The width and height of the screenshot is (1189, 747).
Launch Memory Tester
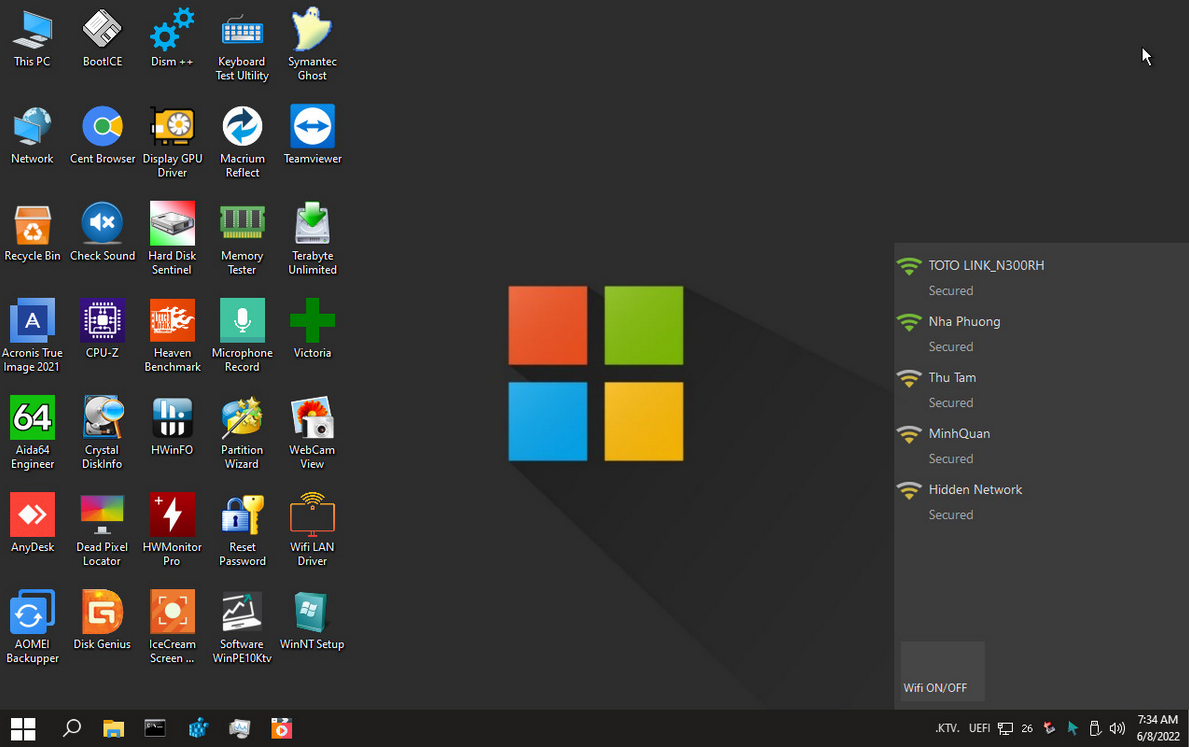(242, 239)
